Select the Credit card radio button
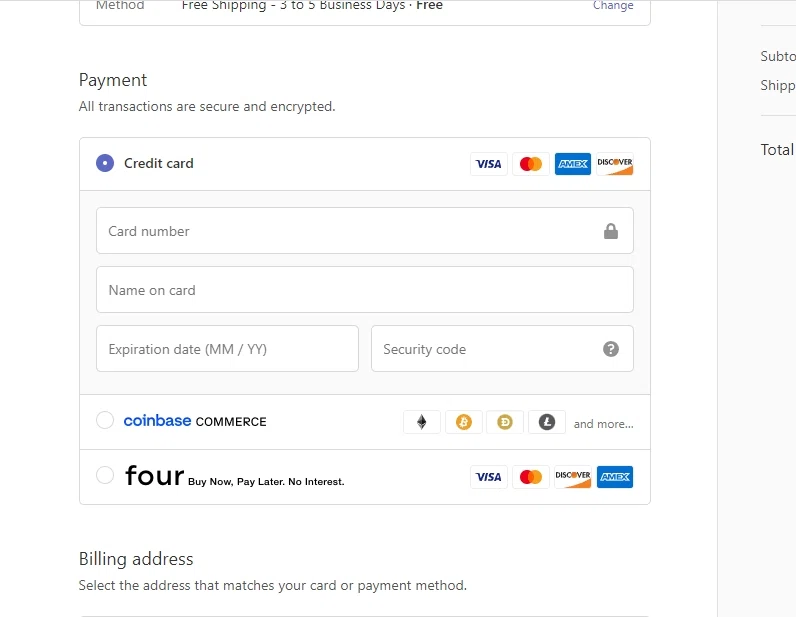The width and height of the screenshot is (796, 617). pyautogui.click(x=105, y=163)
